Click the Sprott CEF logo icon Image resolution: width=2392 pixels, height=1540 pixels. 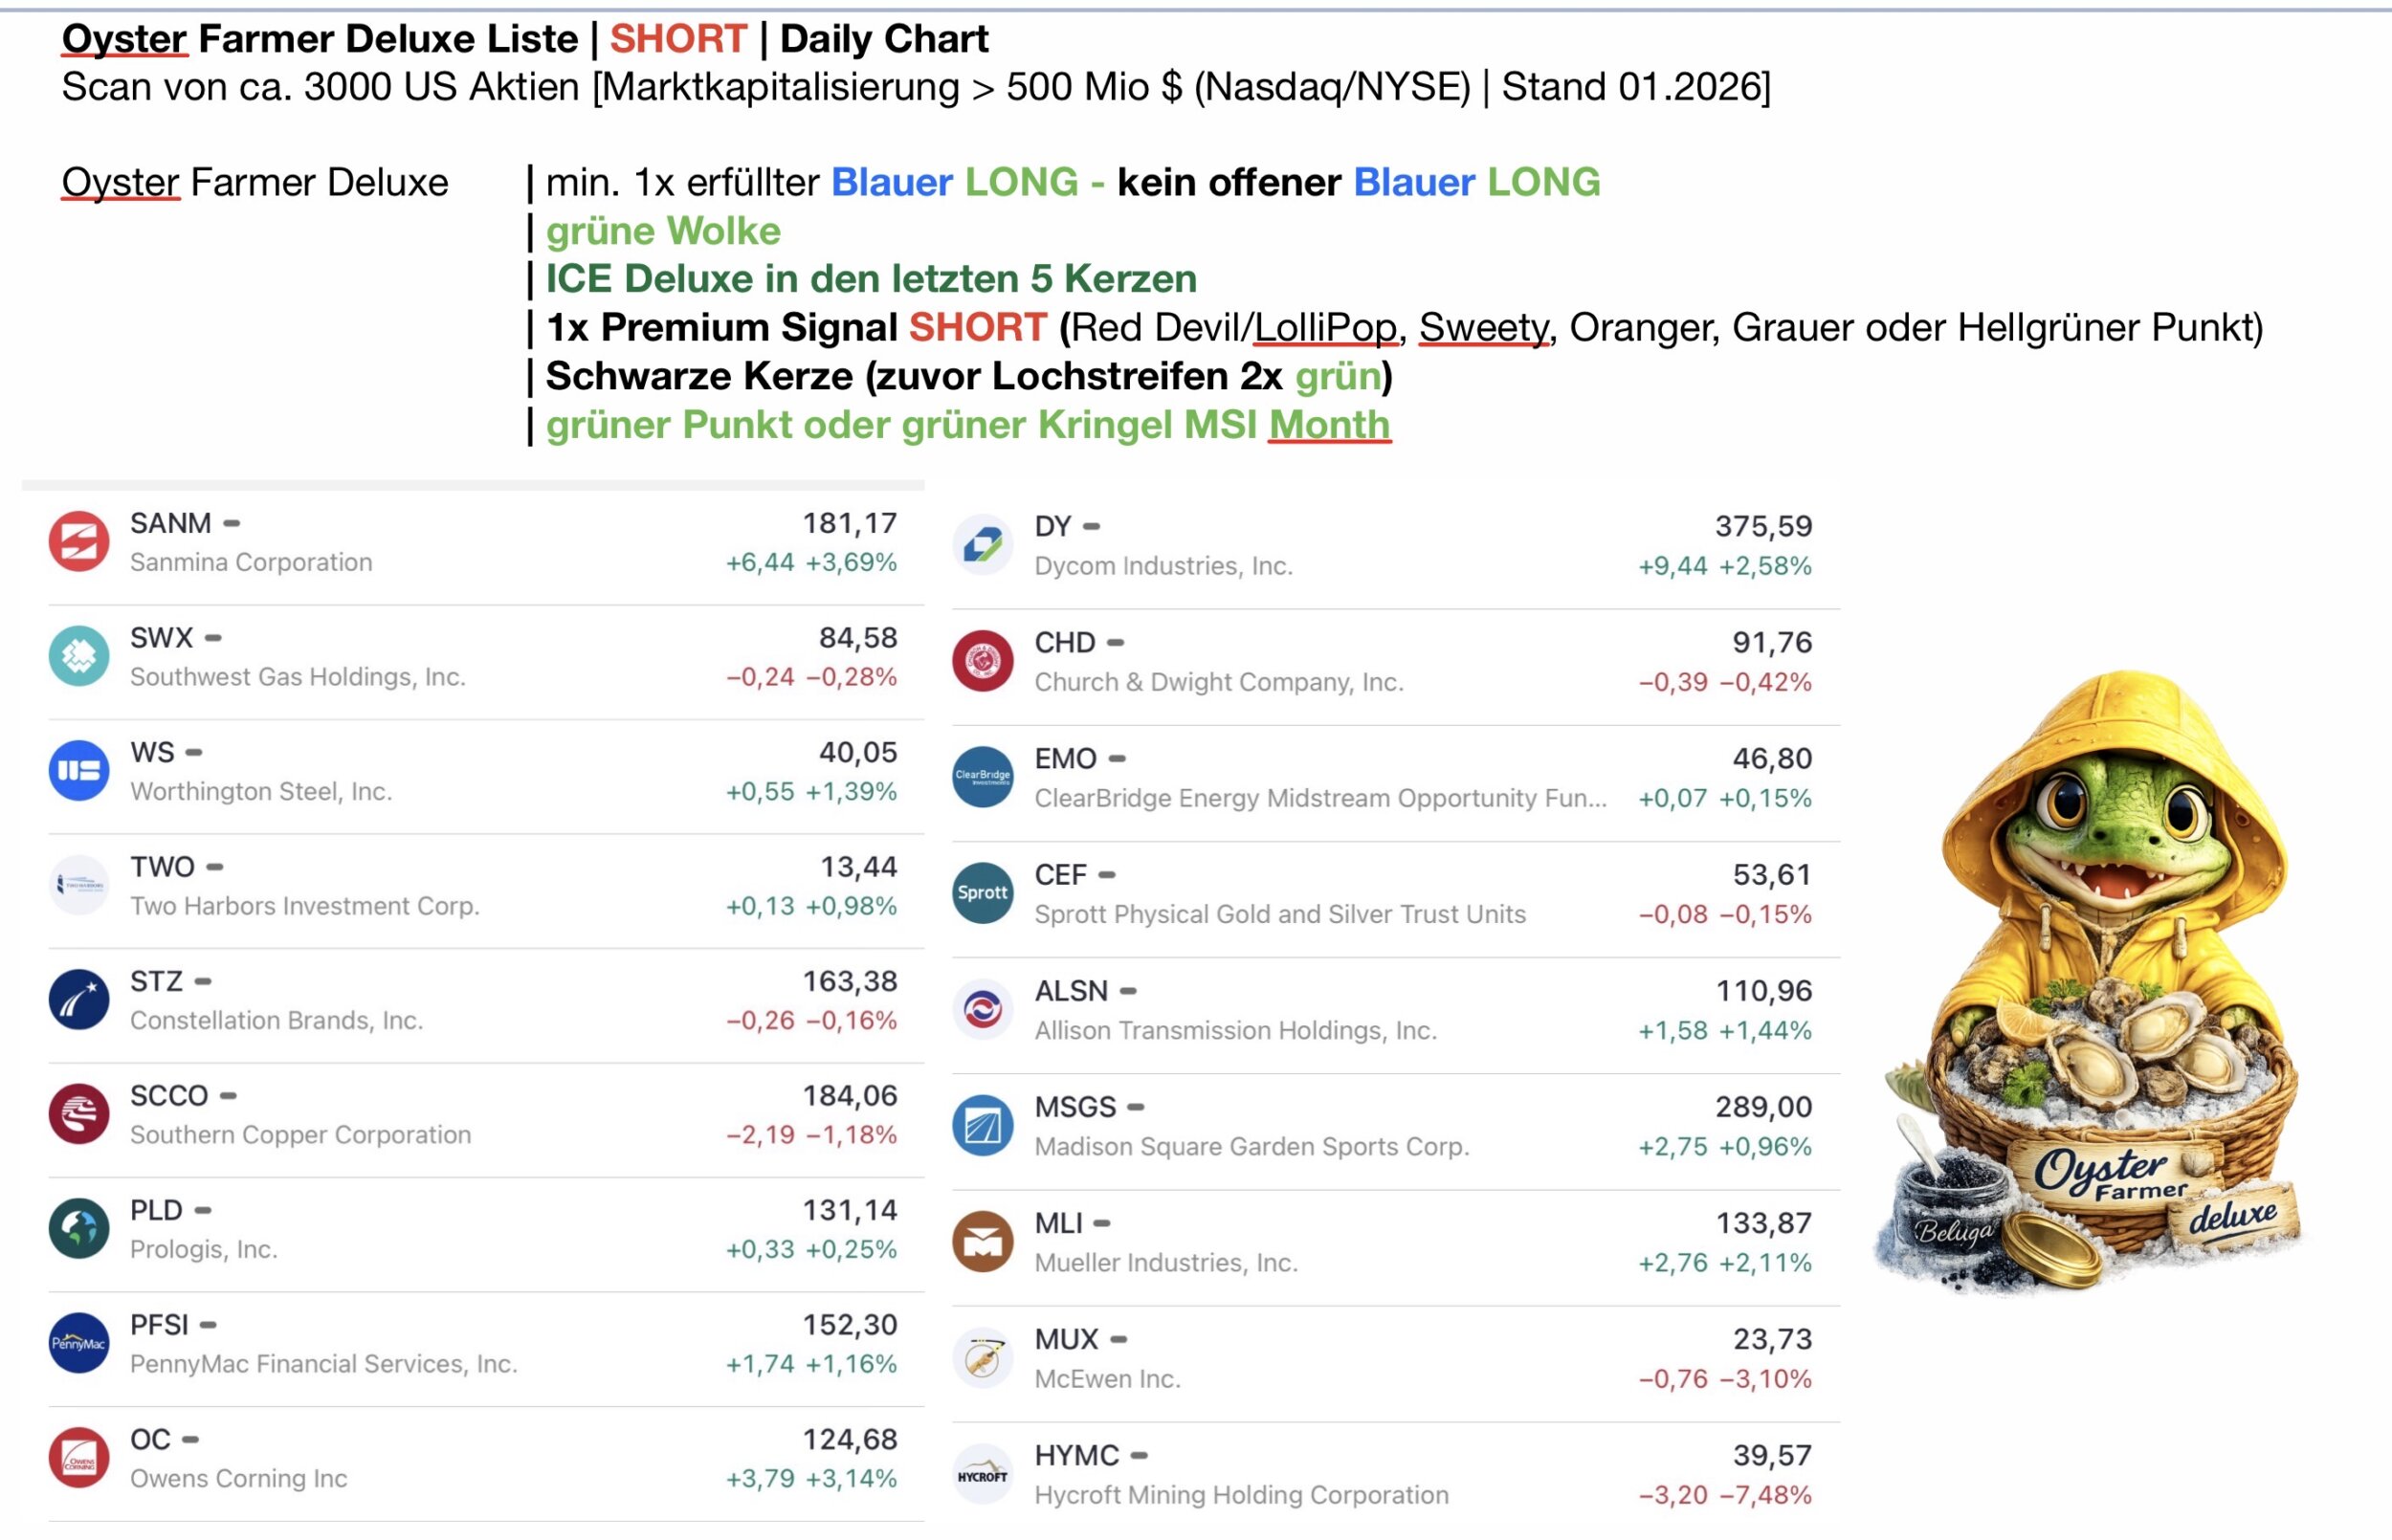point(982,893)
